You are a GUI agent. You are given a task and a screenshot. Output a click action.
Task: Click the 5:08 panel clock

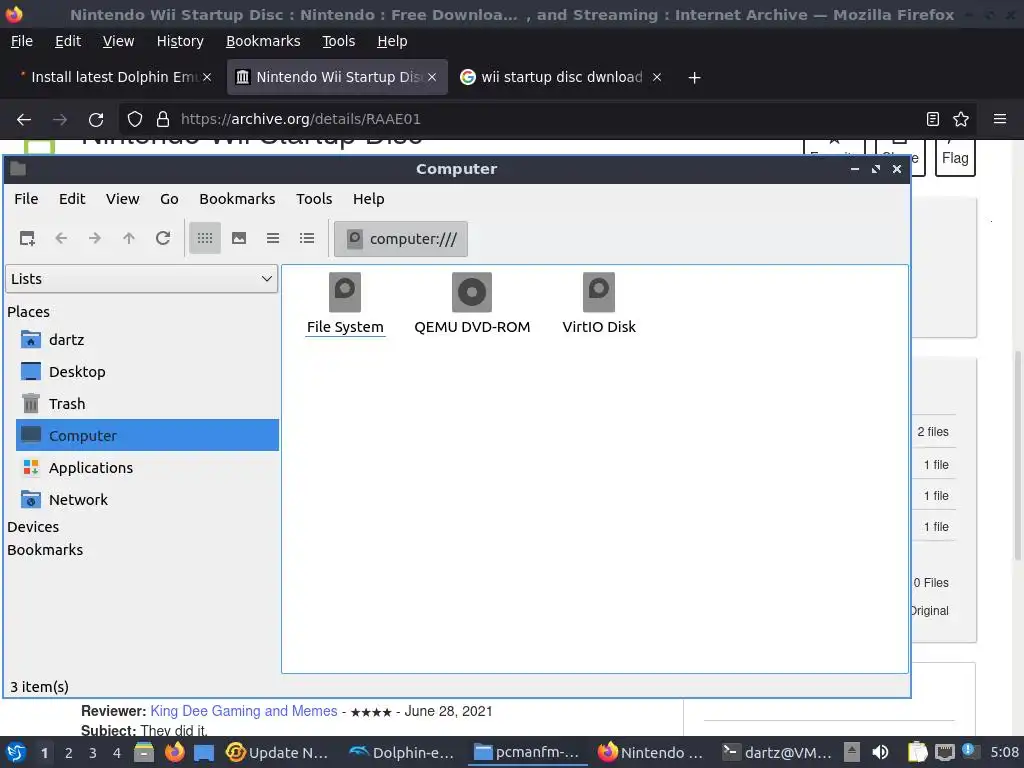[1004, 752]
